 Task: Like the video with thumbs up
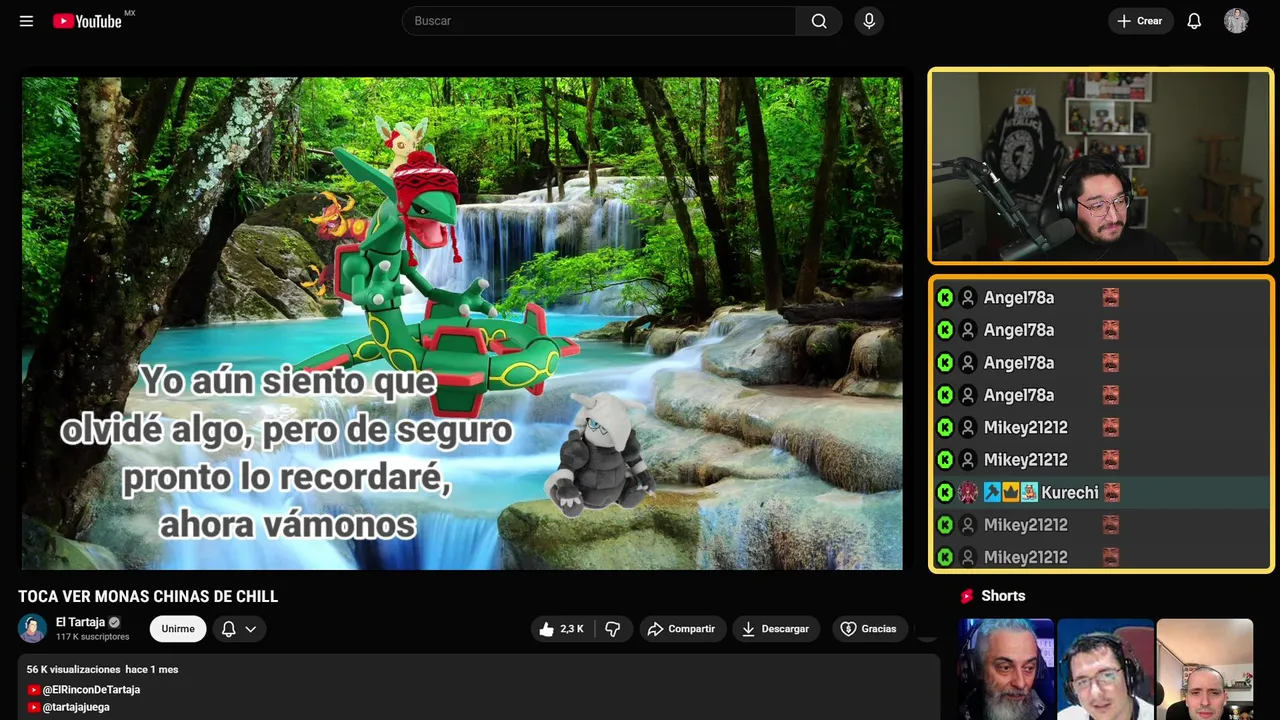pos(561,629)
